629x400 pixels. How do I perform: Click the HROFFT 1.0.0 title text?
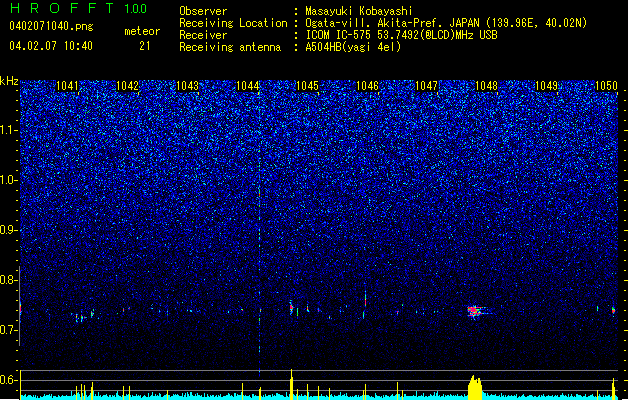click(78, 8)
